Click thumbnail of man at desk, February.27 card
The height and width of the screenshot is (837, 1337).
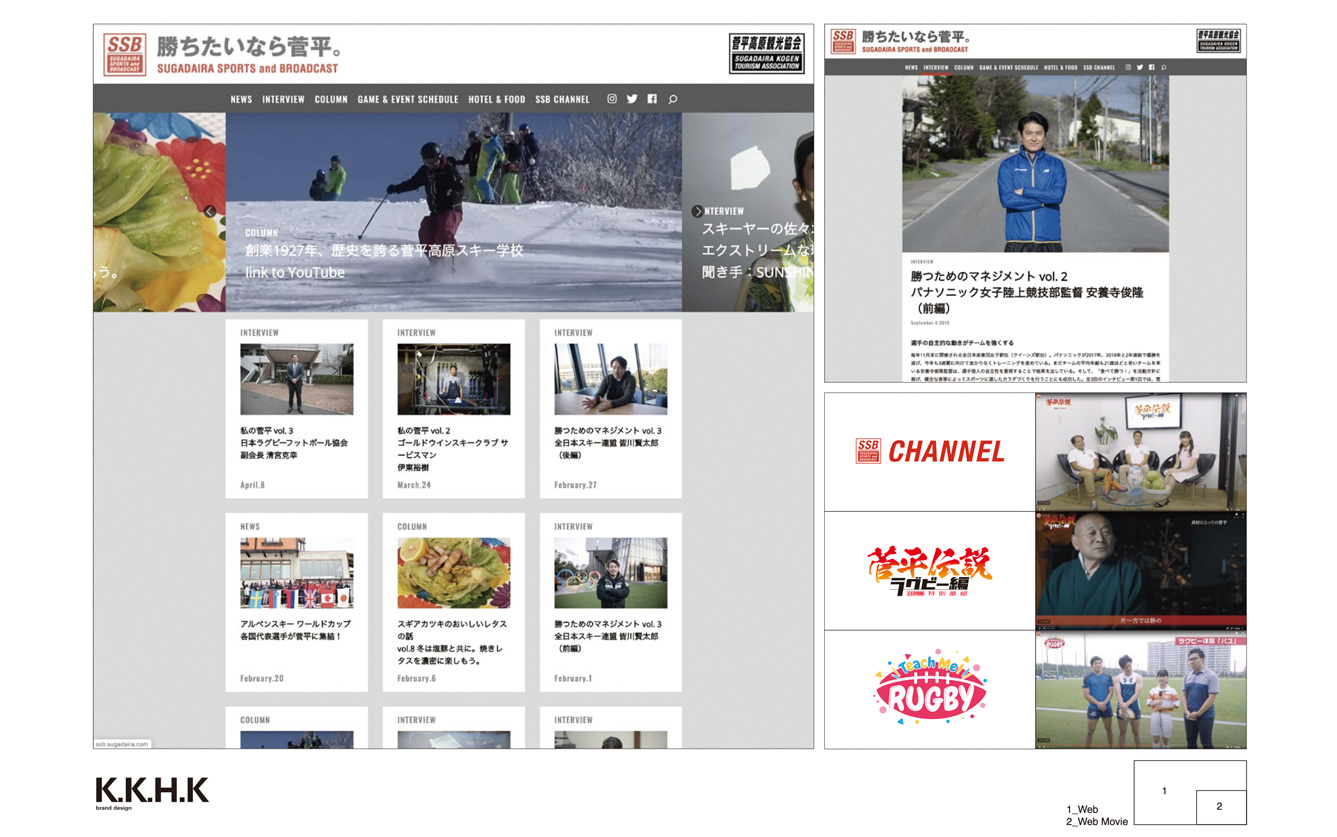point(611,379)
